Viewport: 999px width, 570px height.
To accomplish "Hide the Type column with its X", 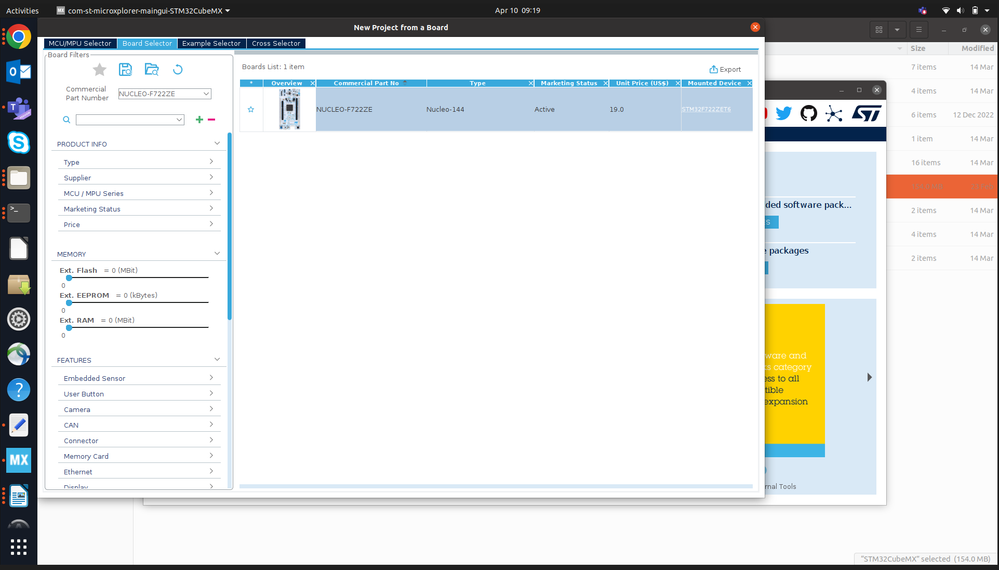I will point(531,83).
